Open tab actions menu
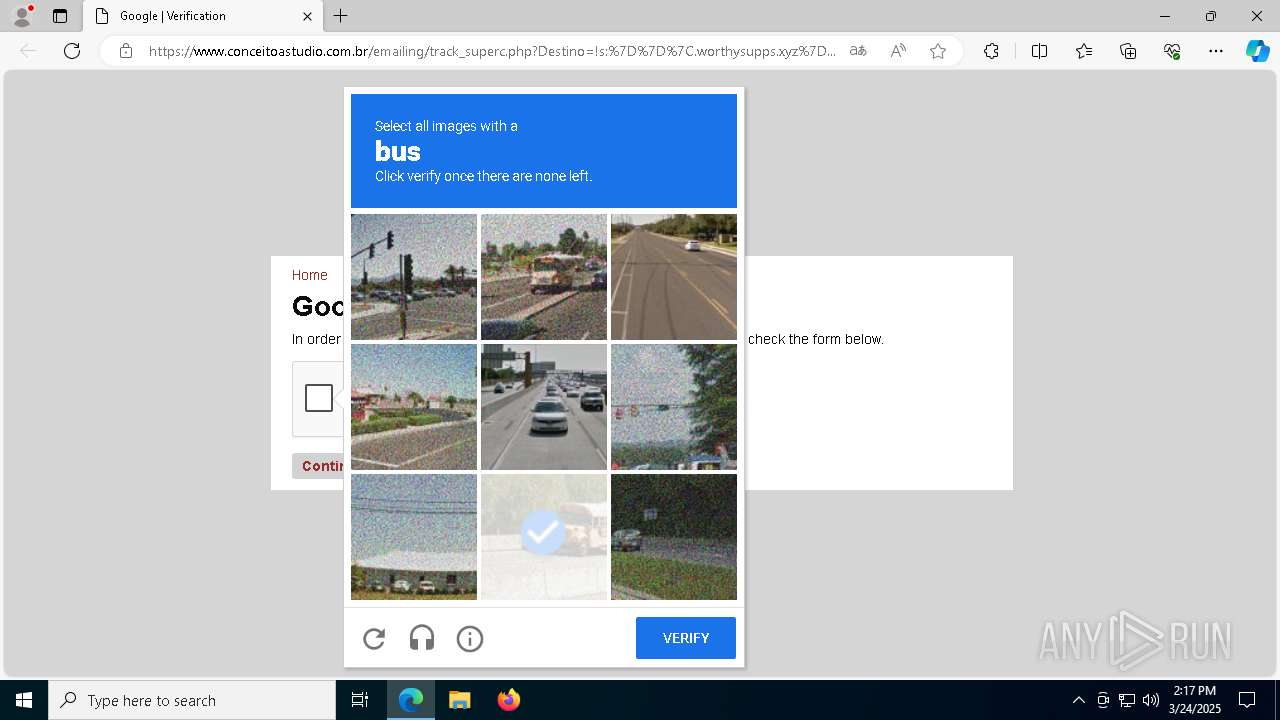The width and height of the screenshot is (1280, 720). pyautogui.click(x=60, y=16)
